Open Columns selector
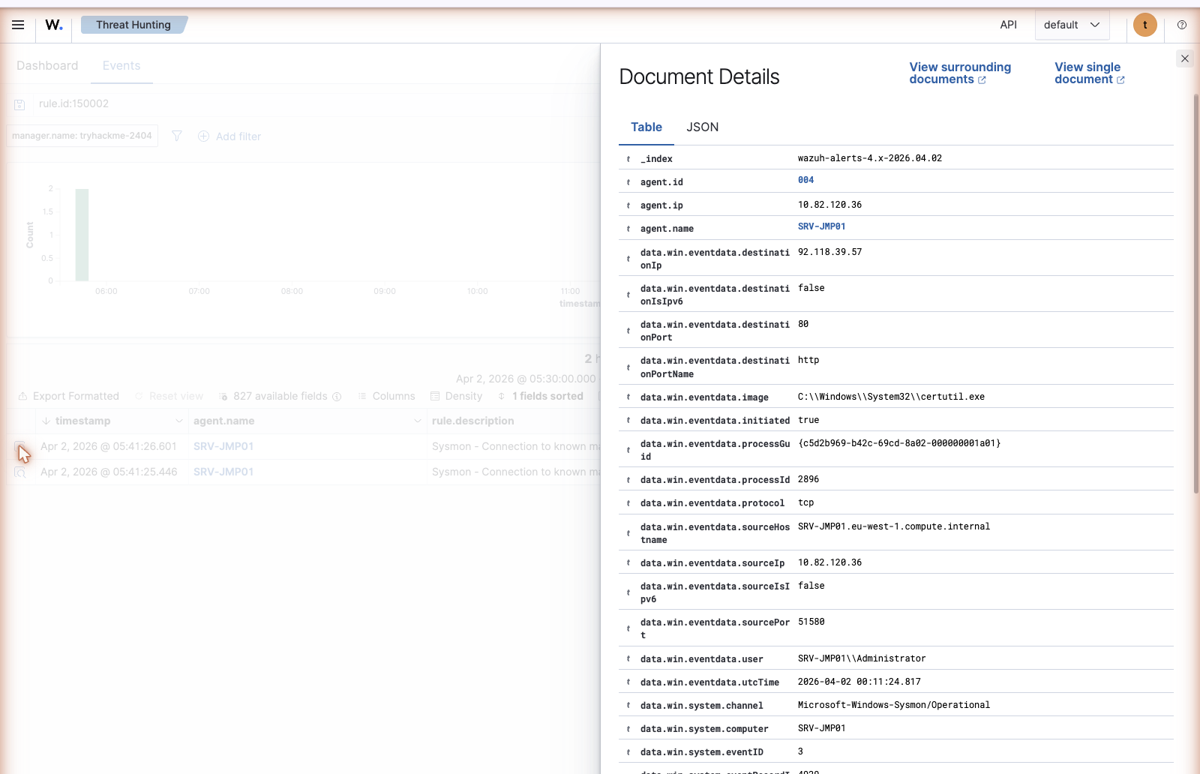Image resolution: width=1200 pixels, height=774 pixels. pos(386,396)
